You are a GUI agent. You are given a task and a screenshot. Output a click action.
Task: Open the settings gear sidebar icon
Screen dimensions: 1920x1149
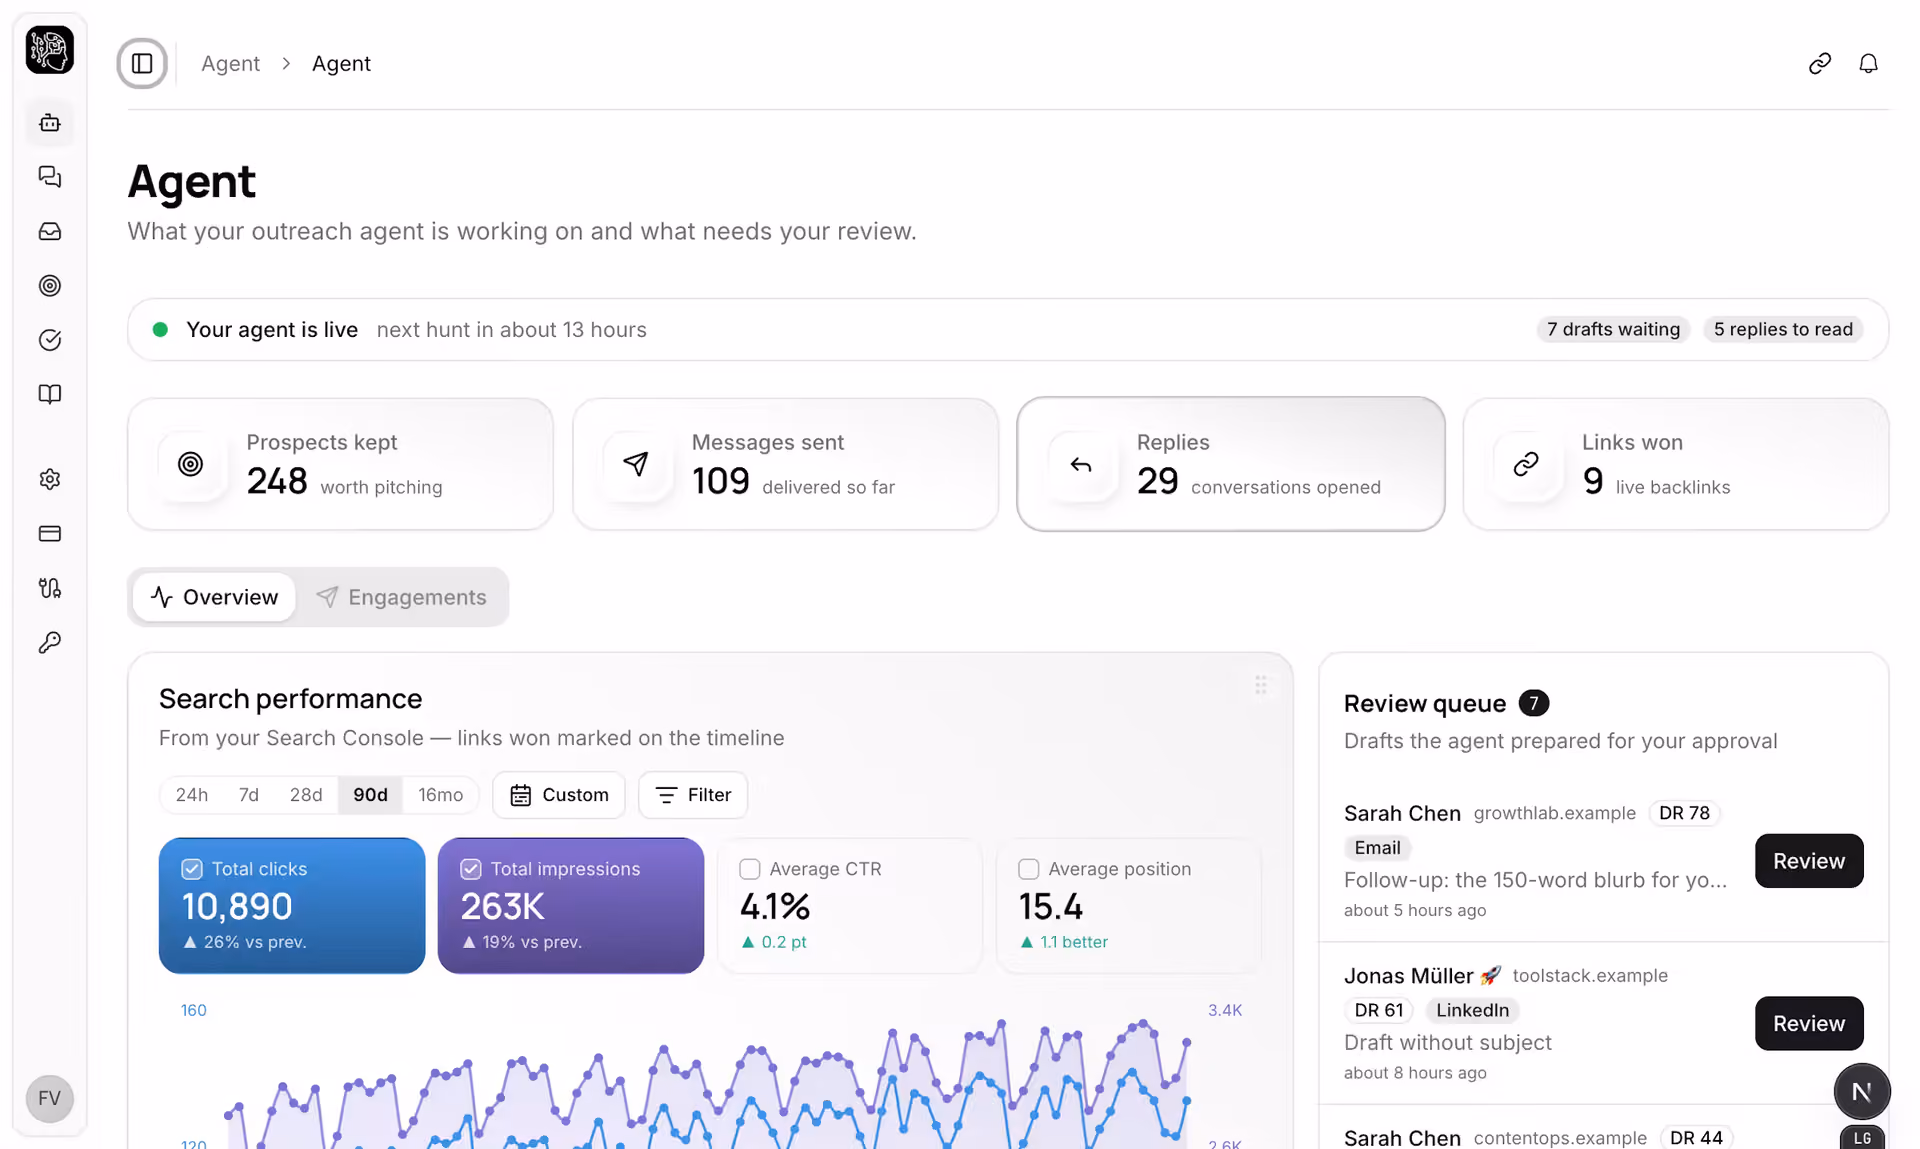click(x=50, y=479)
